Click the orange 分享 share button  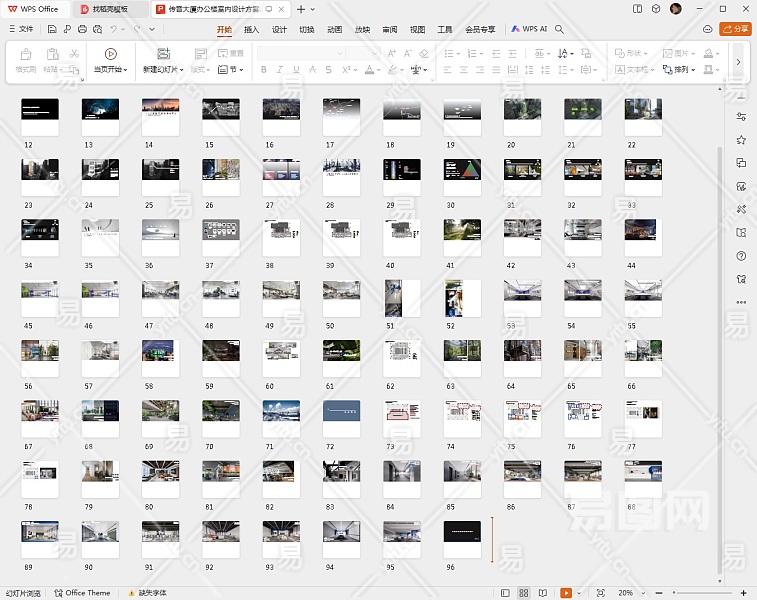(x=735, y=29)
